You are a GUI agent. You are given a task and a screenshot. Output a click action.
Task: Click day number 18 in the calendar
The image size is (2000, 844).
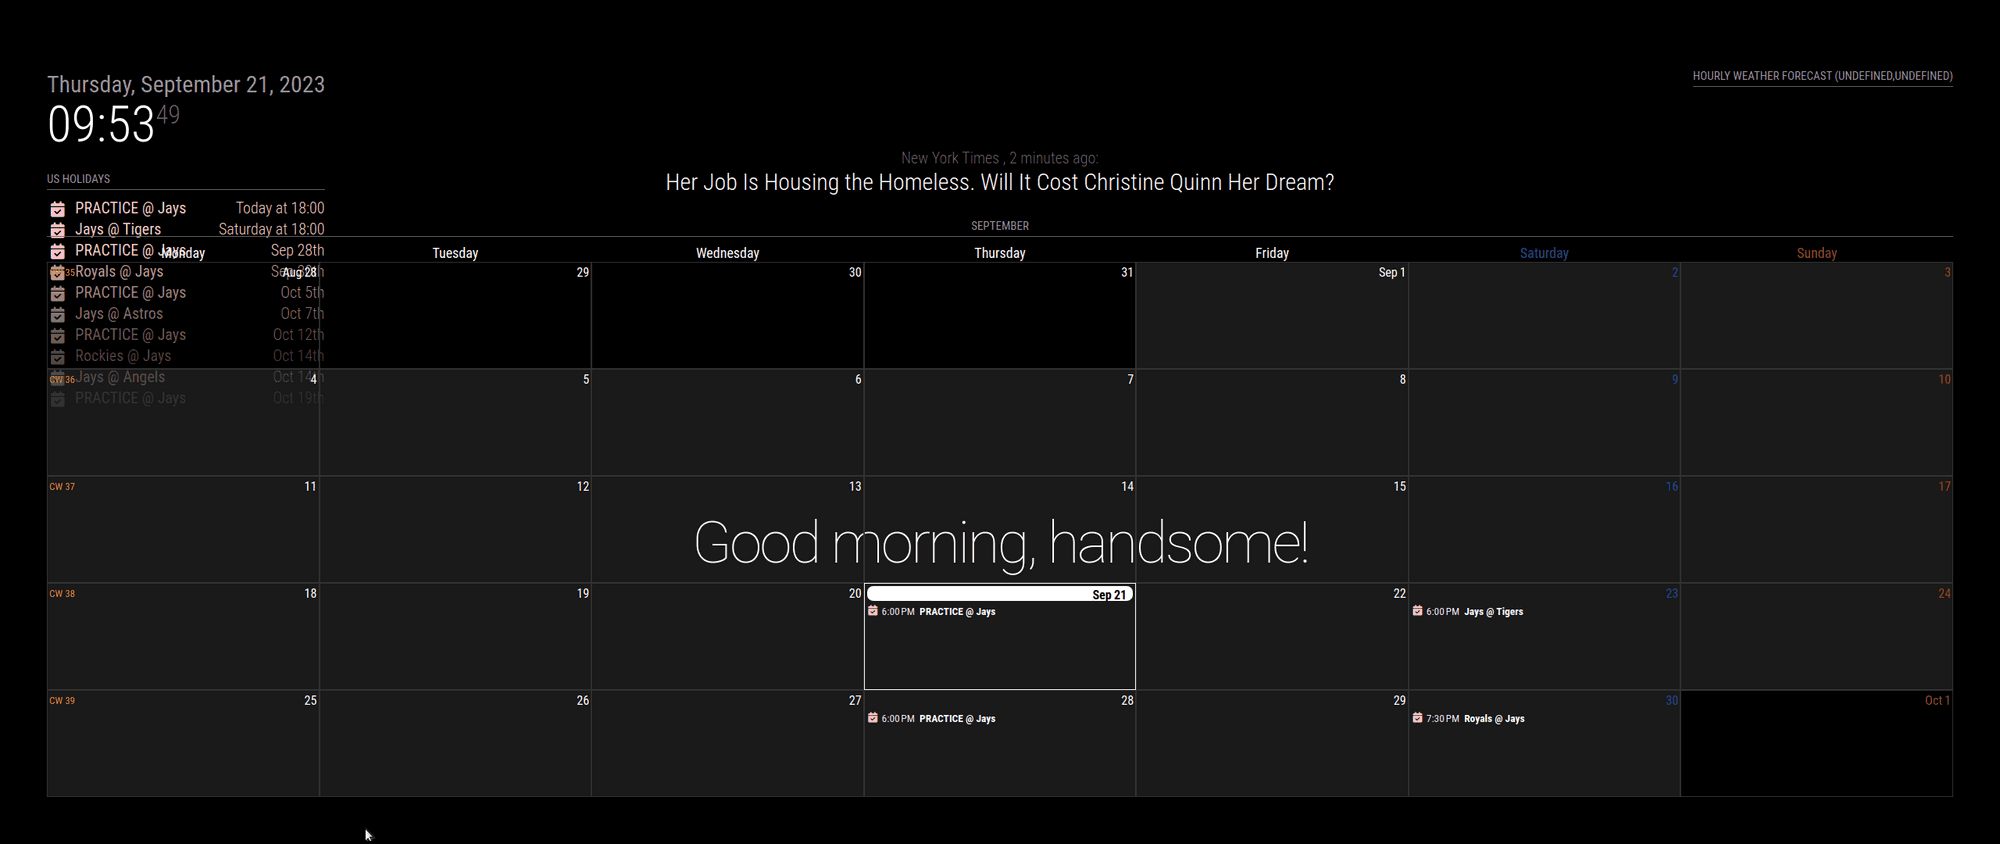(310, 593)
